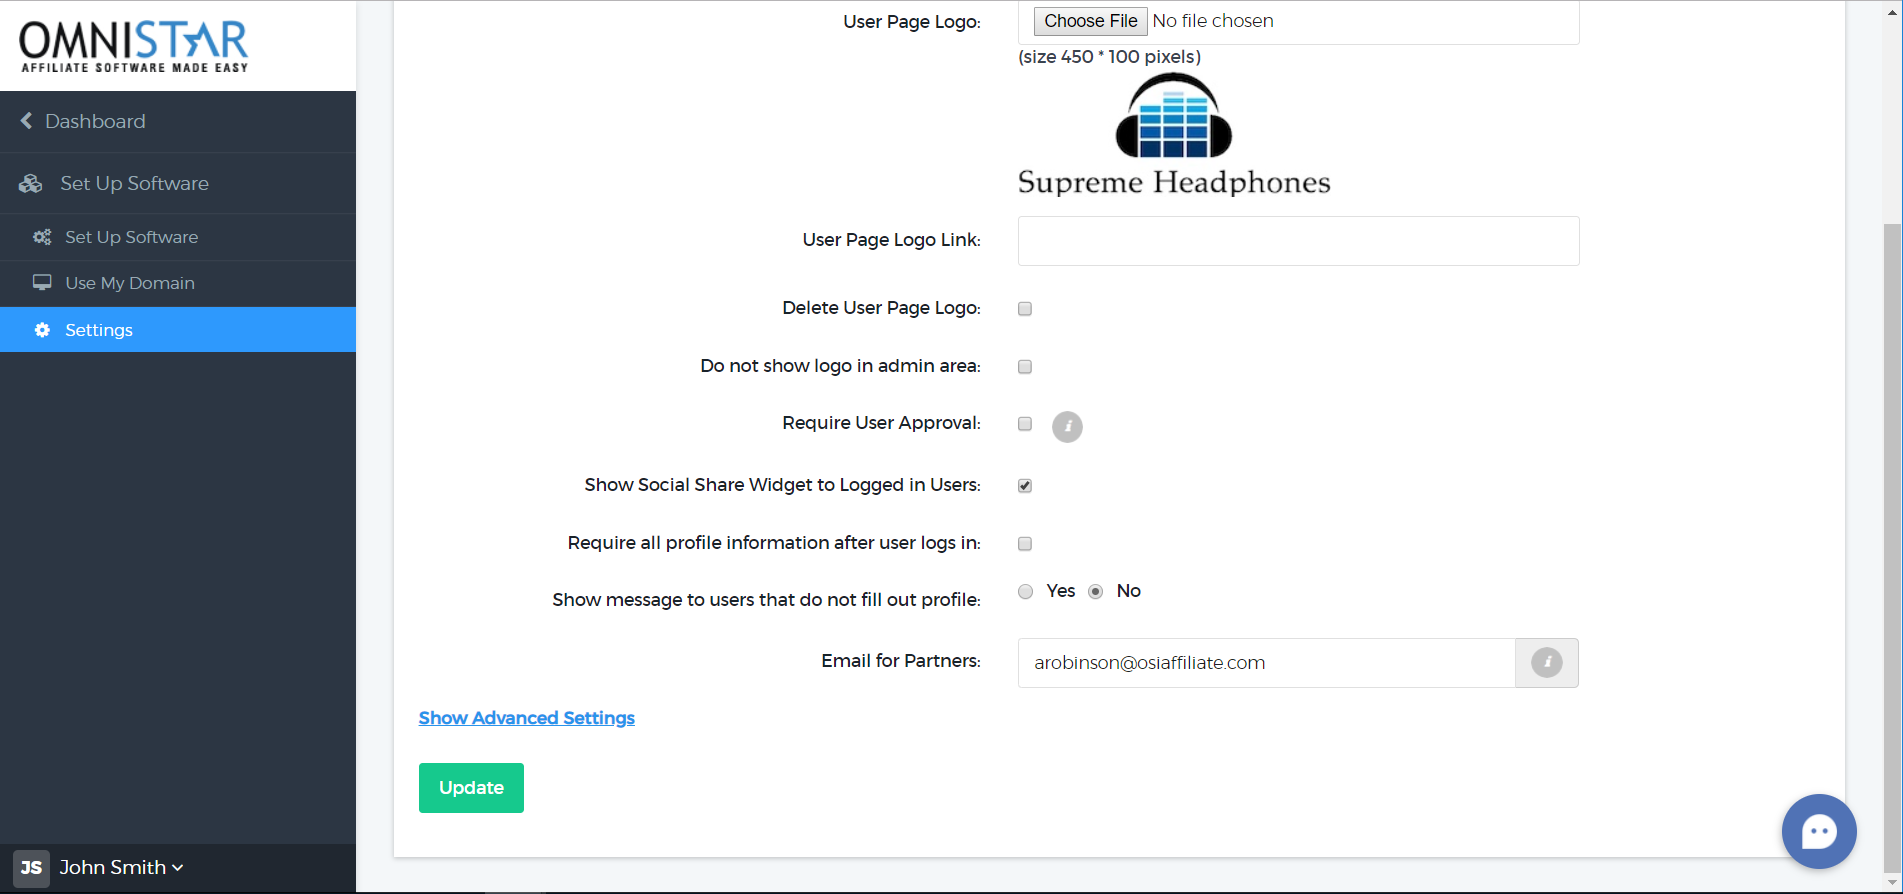Click the monitor icon beside Use My Domain
This screenshot has height=894, width=1903.
pos(42,283)
